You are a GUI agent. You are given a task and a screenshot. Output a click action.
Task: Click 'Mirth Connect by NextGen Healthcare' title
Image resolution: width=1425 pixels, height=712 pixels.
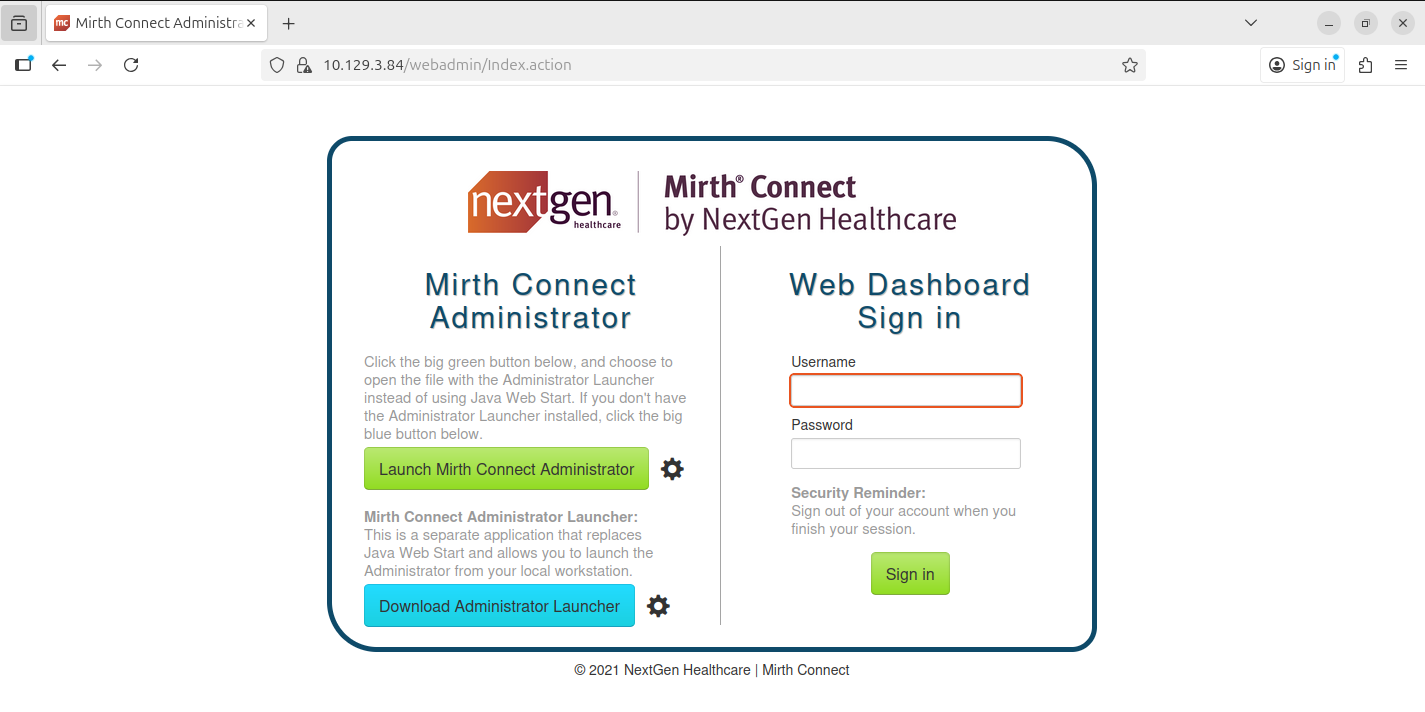[810, 203]
